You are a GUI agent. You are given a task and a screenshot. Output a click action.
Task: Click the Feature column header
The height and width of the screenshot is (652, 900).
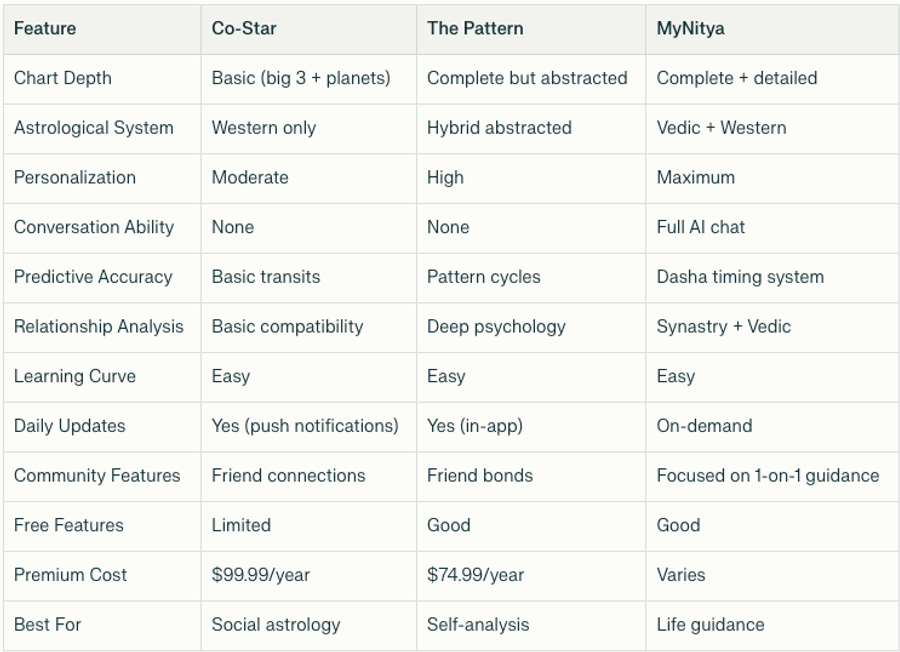45,28
